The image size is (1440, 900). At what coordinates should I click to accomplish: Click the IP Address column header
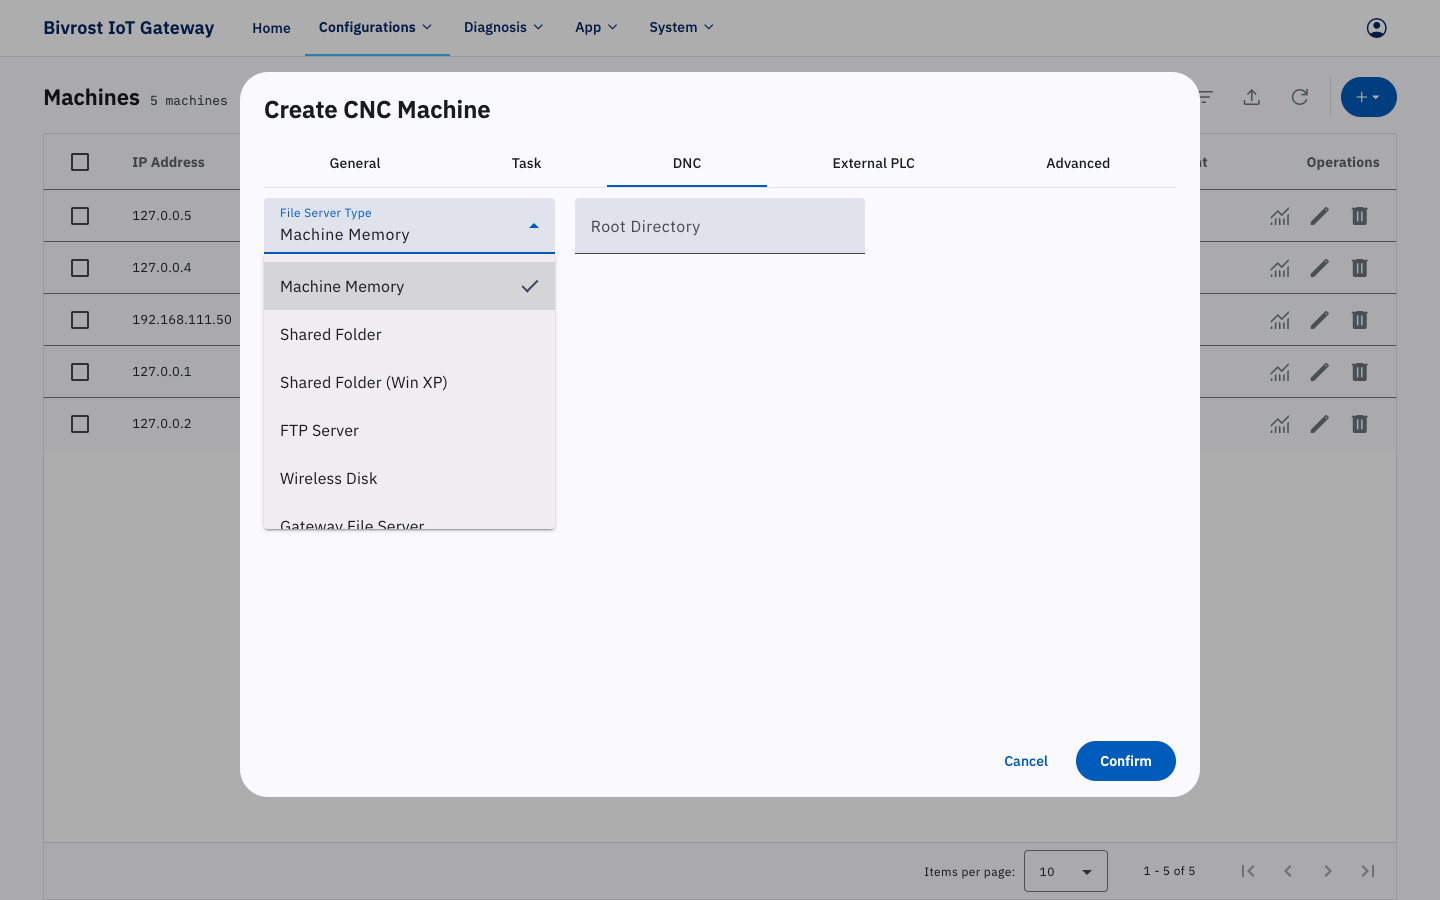pyautogui.click(x=168, y=162)
